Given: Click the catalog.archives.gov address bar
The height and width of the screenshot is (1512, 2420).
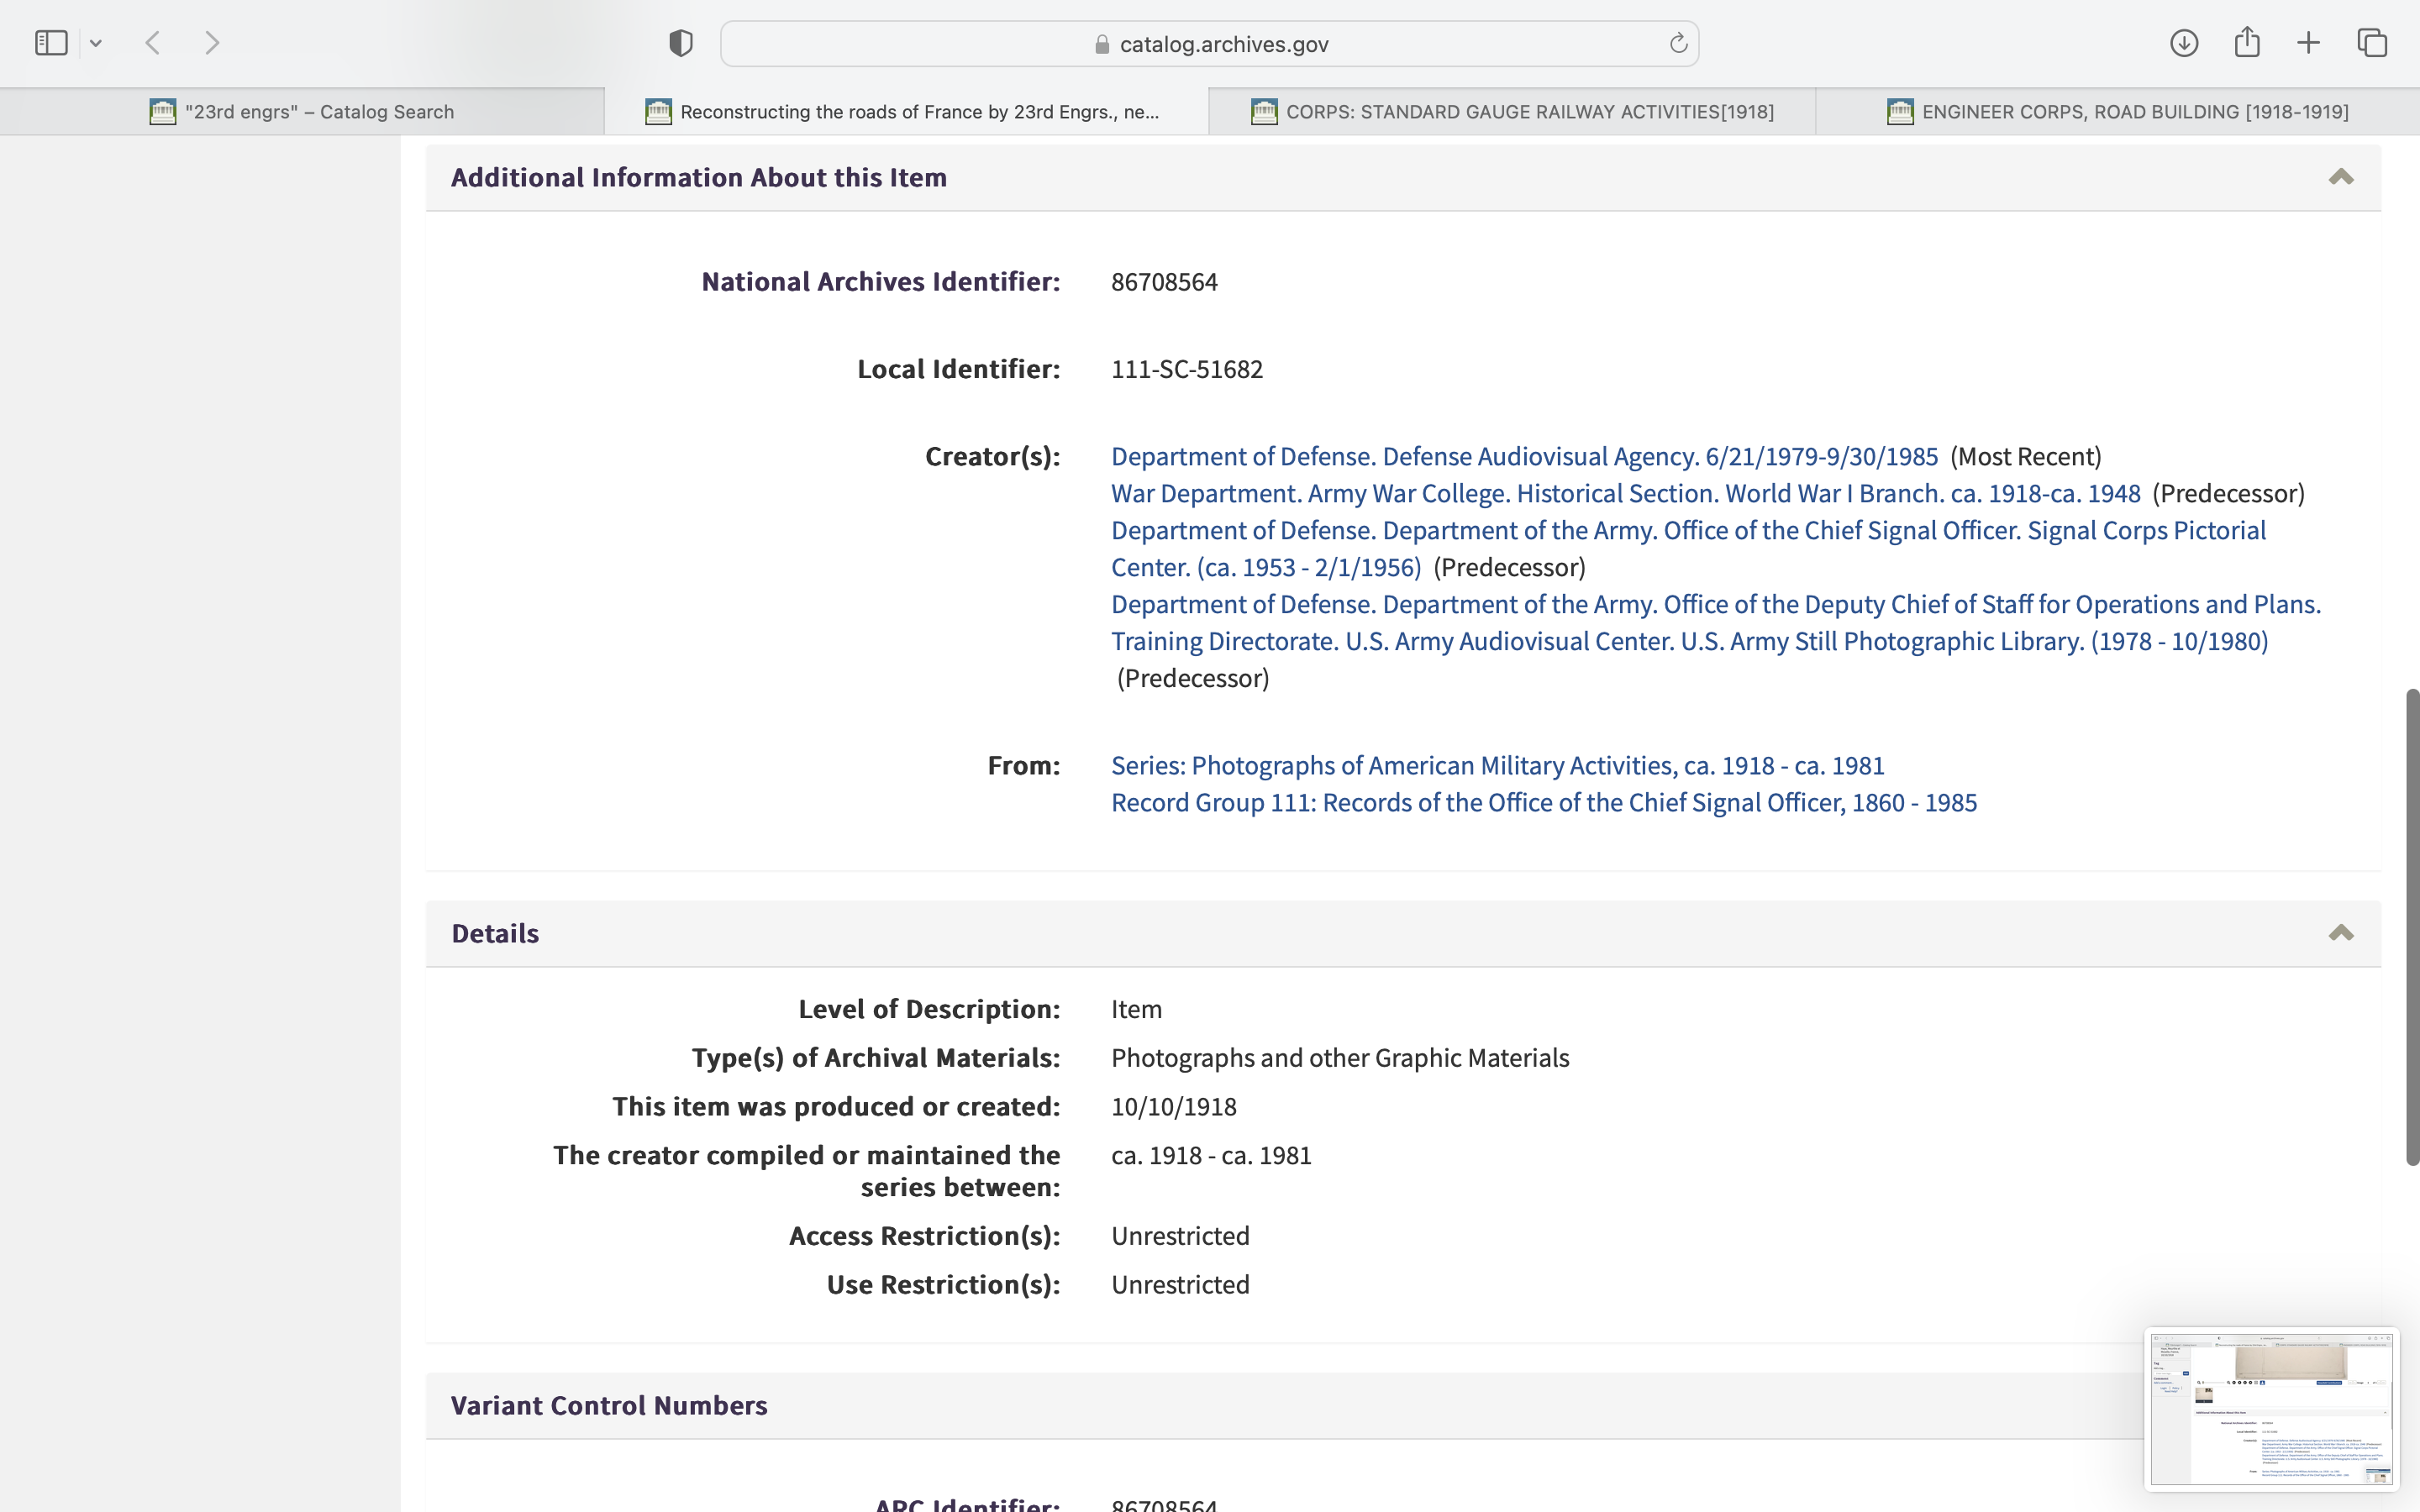Looking at the screenshot, I should click(1222, 44).
